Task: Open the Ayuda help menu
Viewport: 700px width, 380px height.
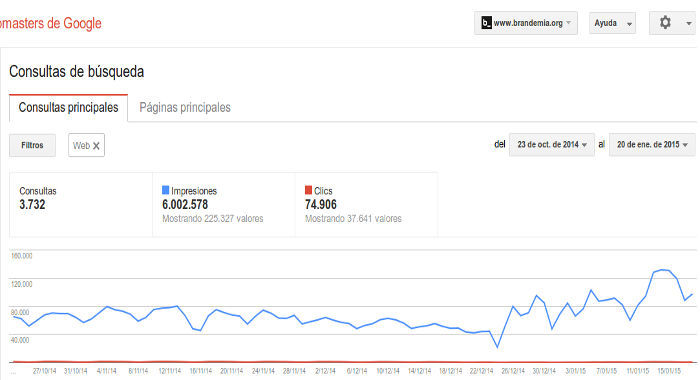Action: coord(612,23)
